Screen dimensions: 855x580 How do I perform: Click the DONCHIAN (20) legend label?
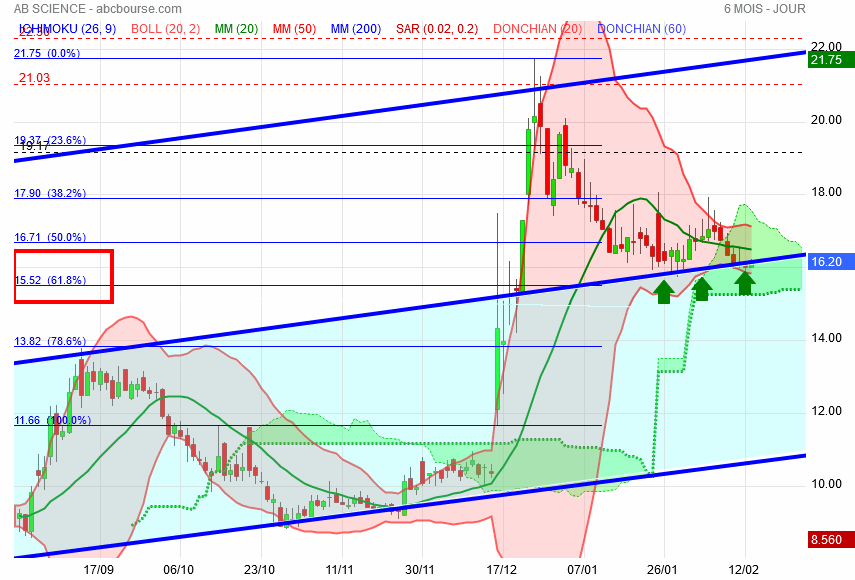point(537,29)
